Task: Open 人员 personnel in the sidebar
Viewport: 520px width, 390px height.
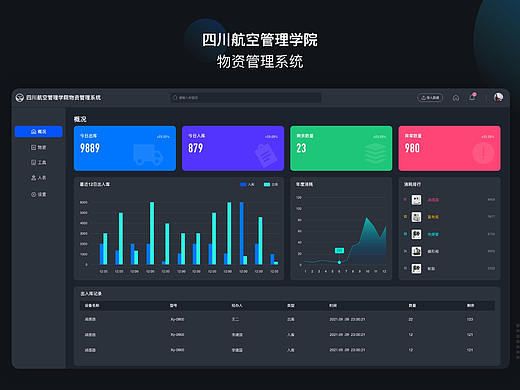Action: click(x=39, y=178)
